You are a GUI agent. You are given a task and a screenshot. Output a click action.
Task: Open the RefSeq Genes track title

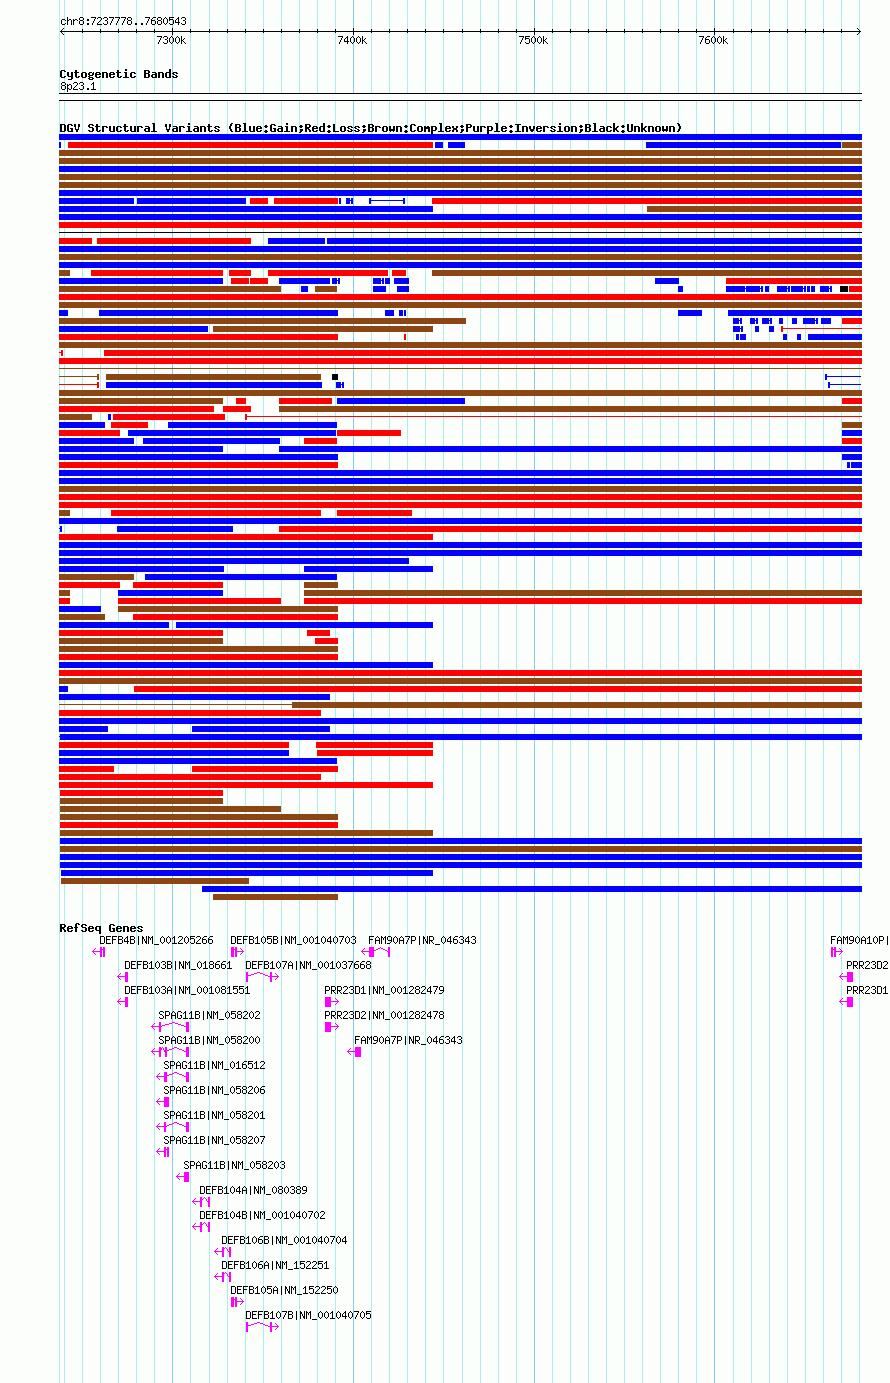point(101,928)
